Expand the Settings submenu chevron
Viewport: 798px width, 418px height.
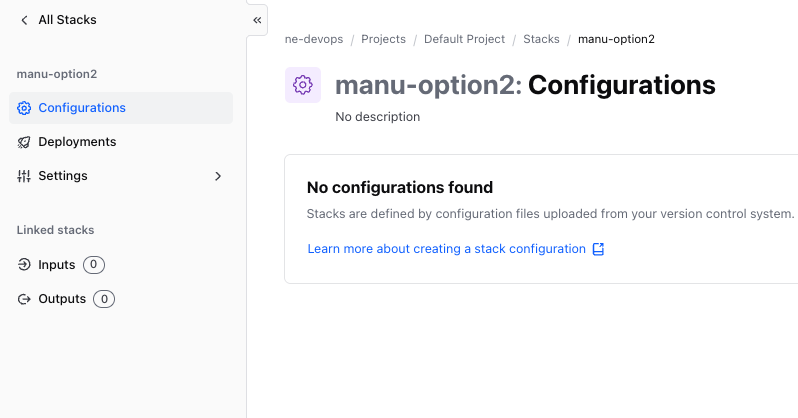pos(218,176)
